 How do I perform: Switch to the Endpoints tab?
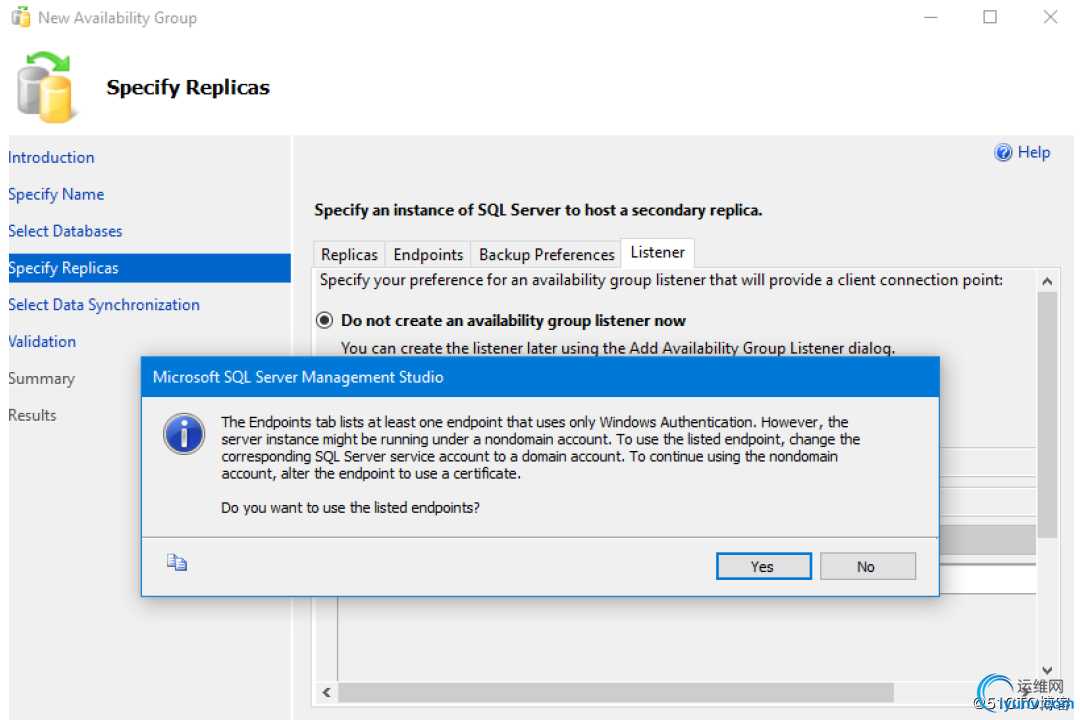click(428, 254)
